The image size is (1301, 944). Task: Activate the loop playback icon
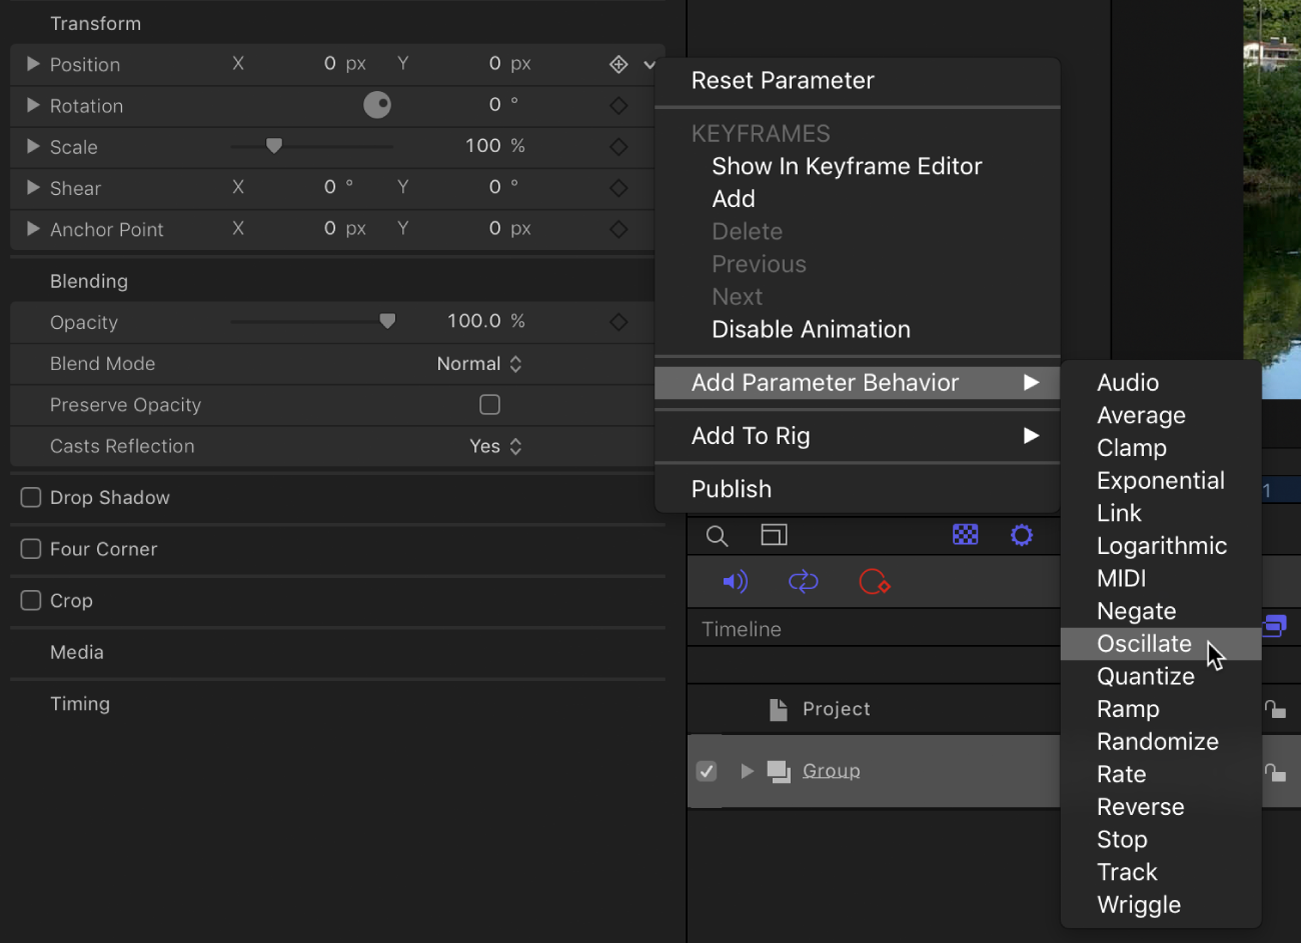pyautogui.click(x=803, y=581)
